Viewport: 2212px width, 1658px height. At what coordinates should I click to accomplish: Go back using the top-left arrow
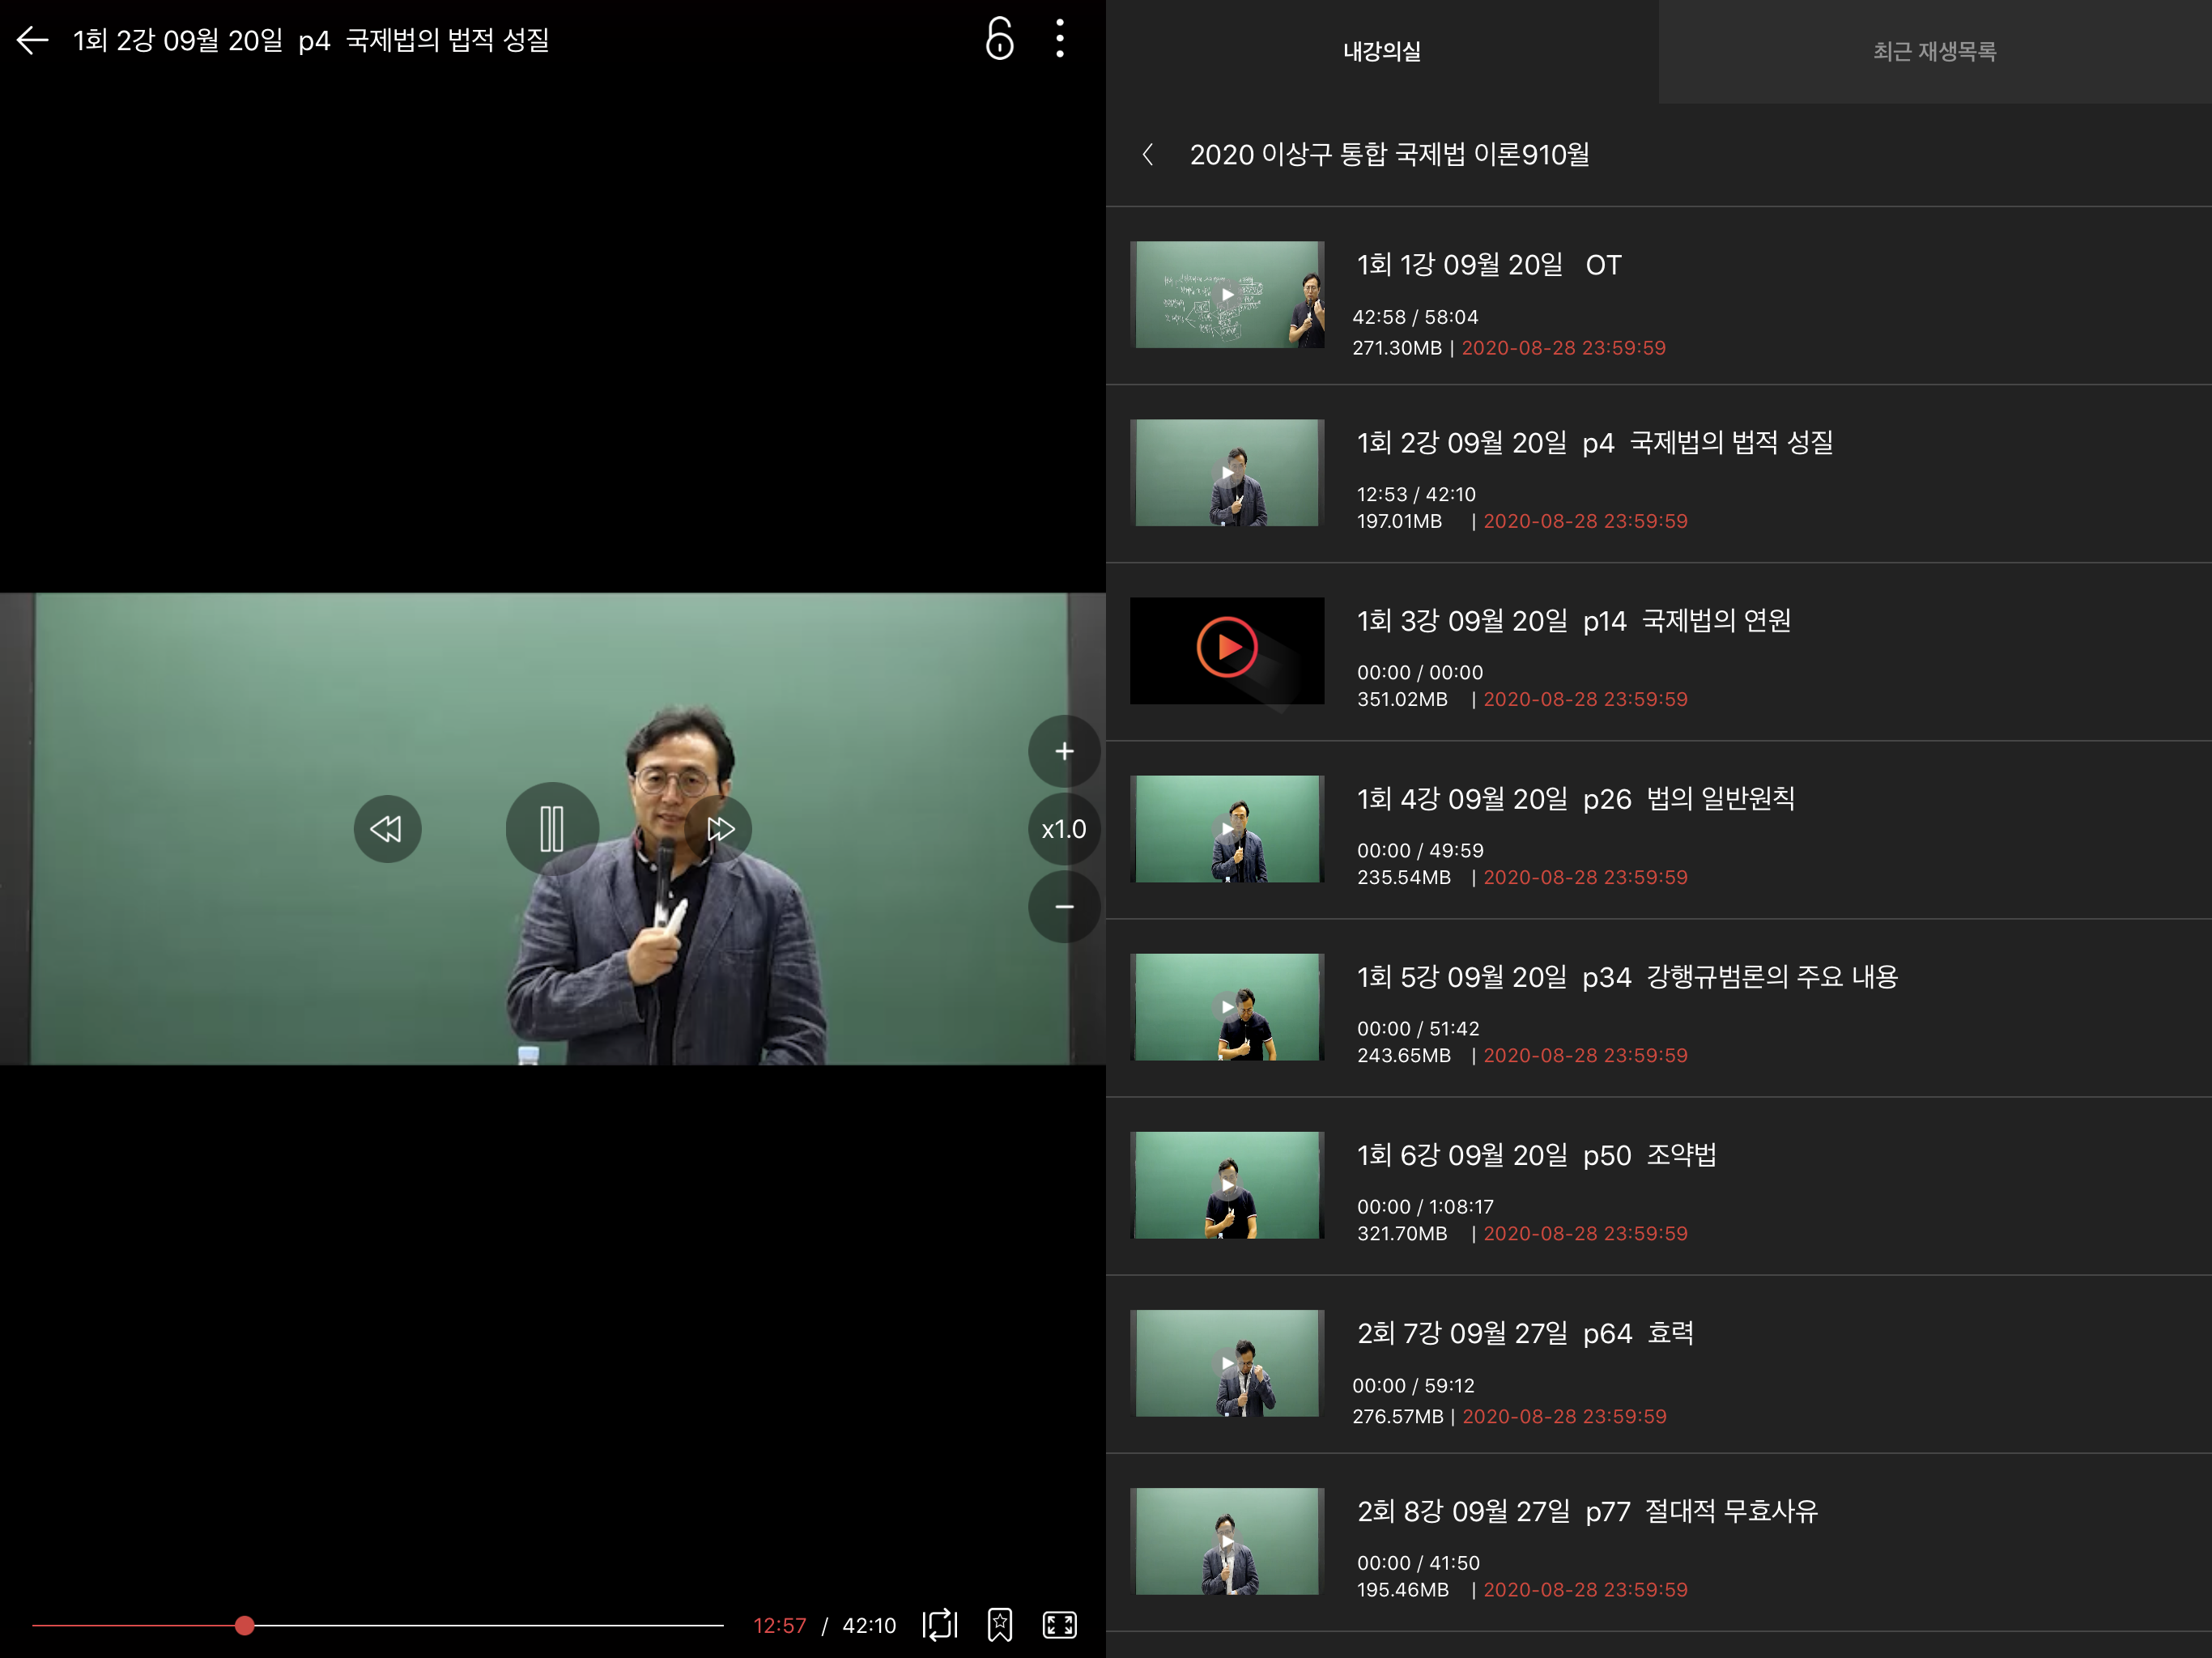[x=33, y=40]
